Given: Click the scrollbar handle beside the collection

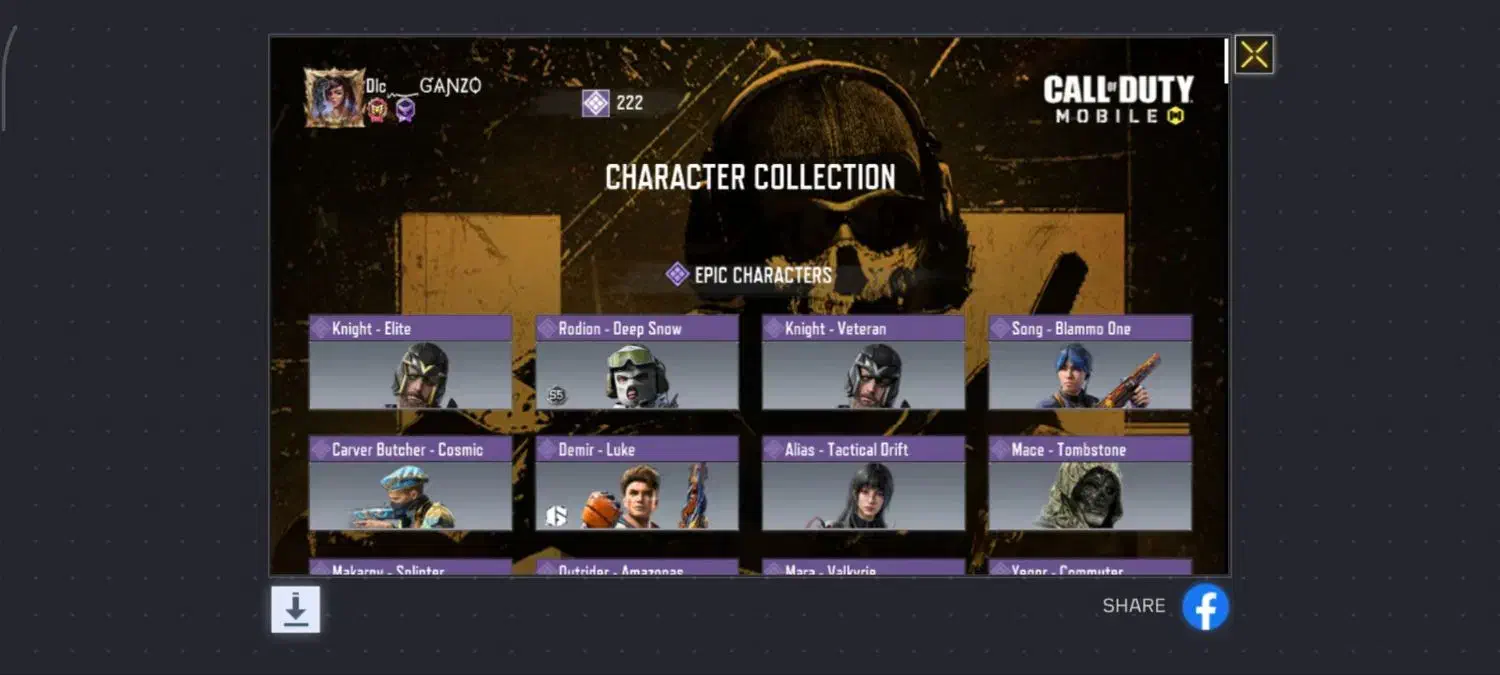Looking at the screenshot, I should 1227,61.
